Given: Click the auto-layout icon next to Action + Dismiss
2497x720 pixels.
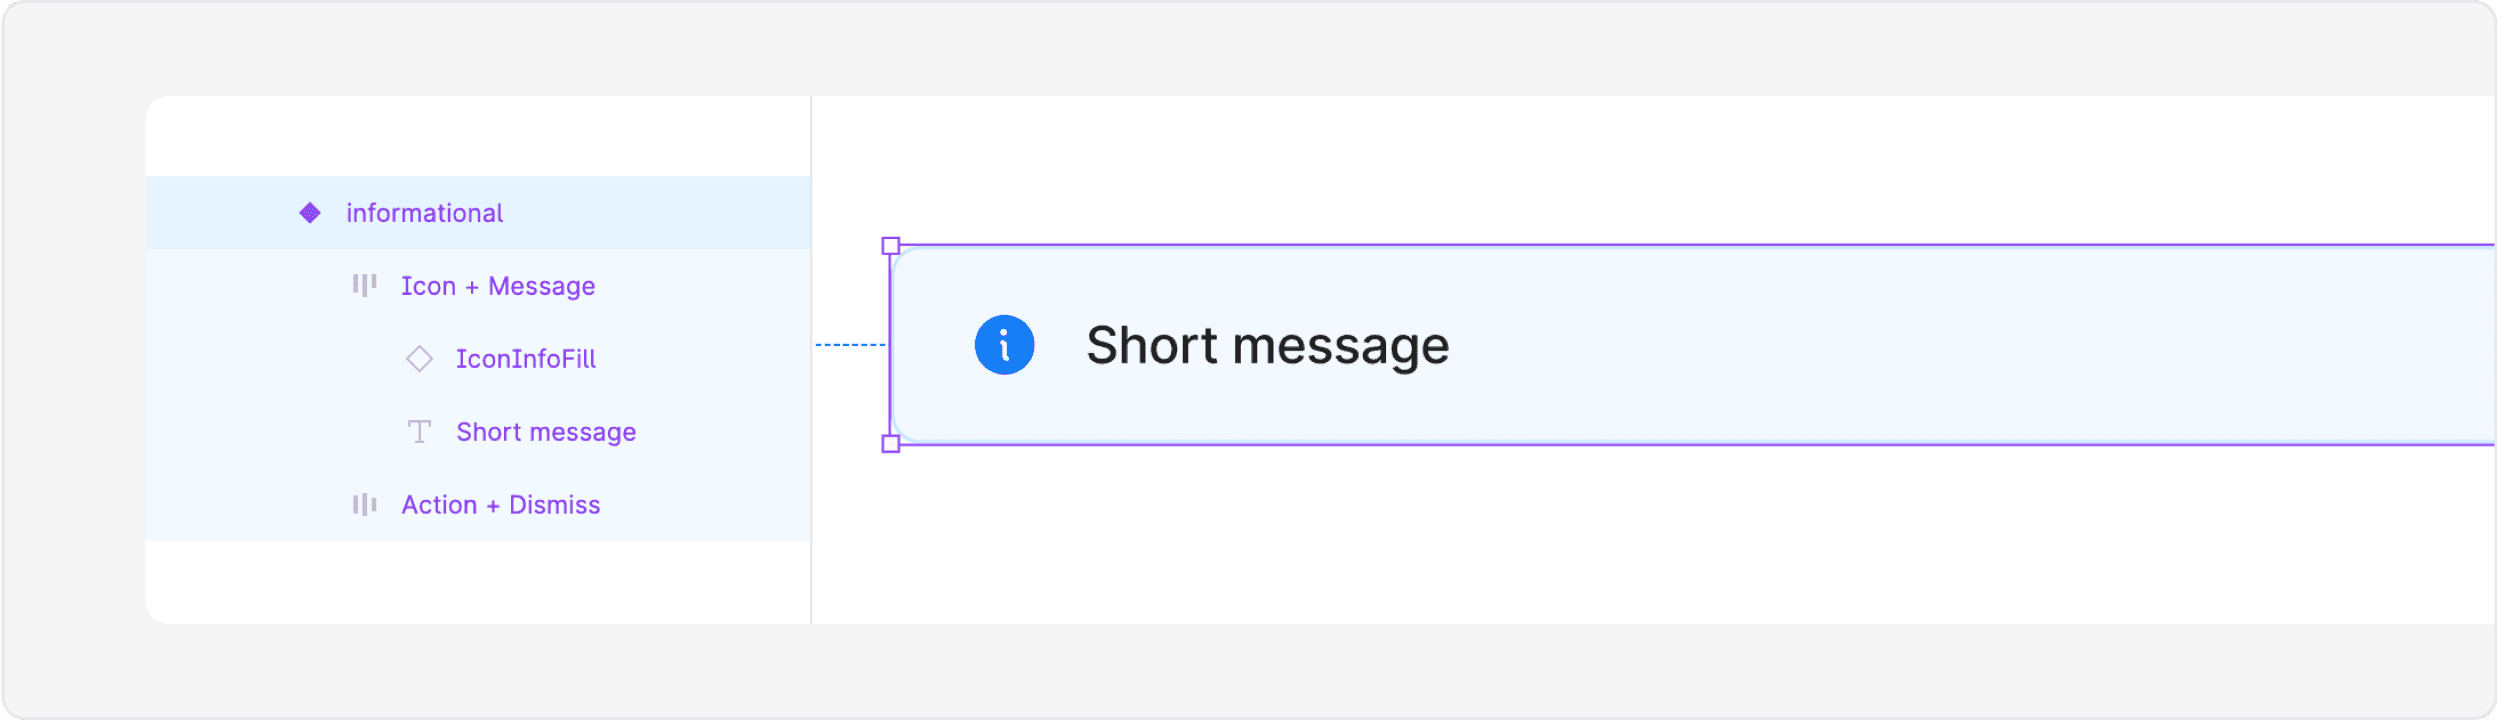Looking at the screenshot, I should [366, 504].
